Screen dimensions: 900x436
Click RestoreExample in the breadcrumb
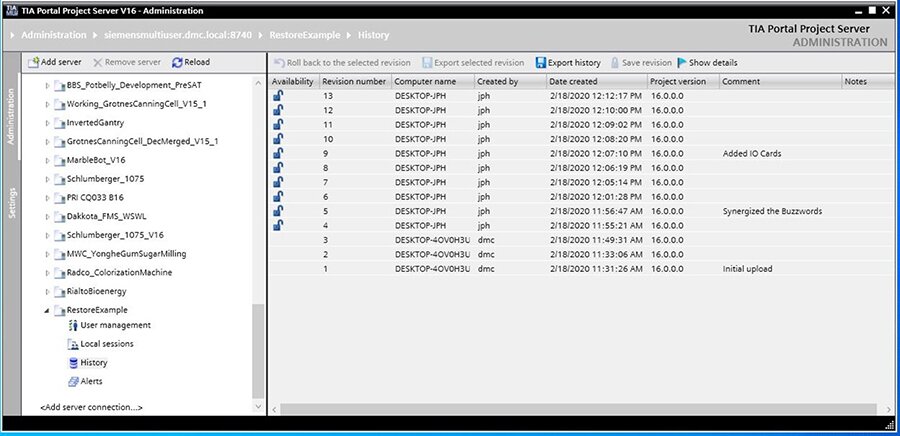coord(305,35)
